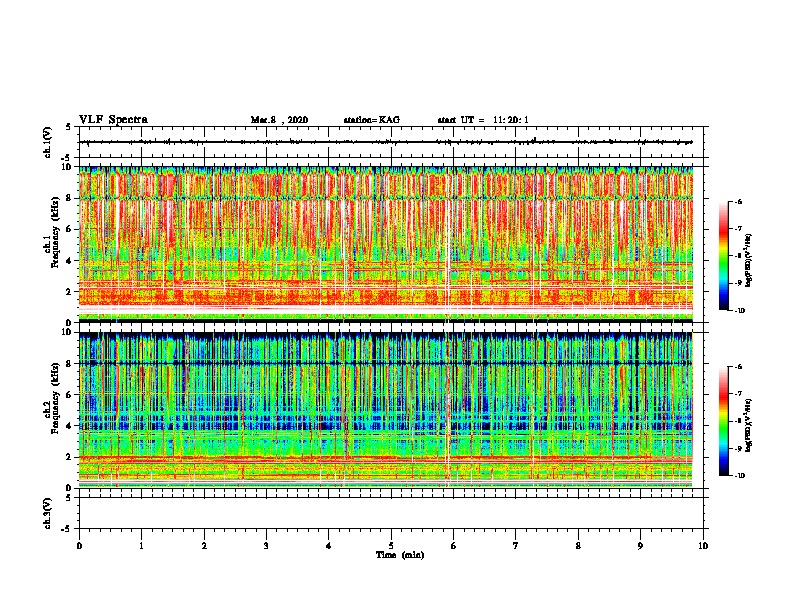Click time axis tick label '8'
Image resolution: width=792 pixels, height=612 pixels.
coord(578,546)
